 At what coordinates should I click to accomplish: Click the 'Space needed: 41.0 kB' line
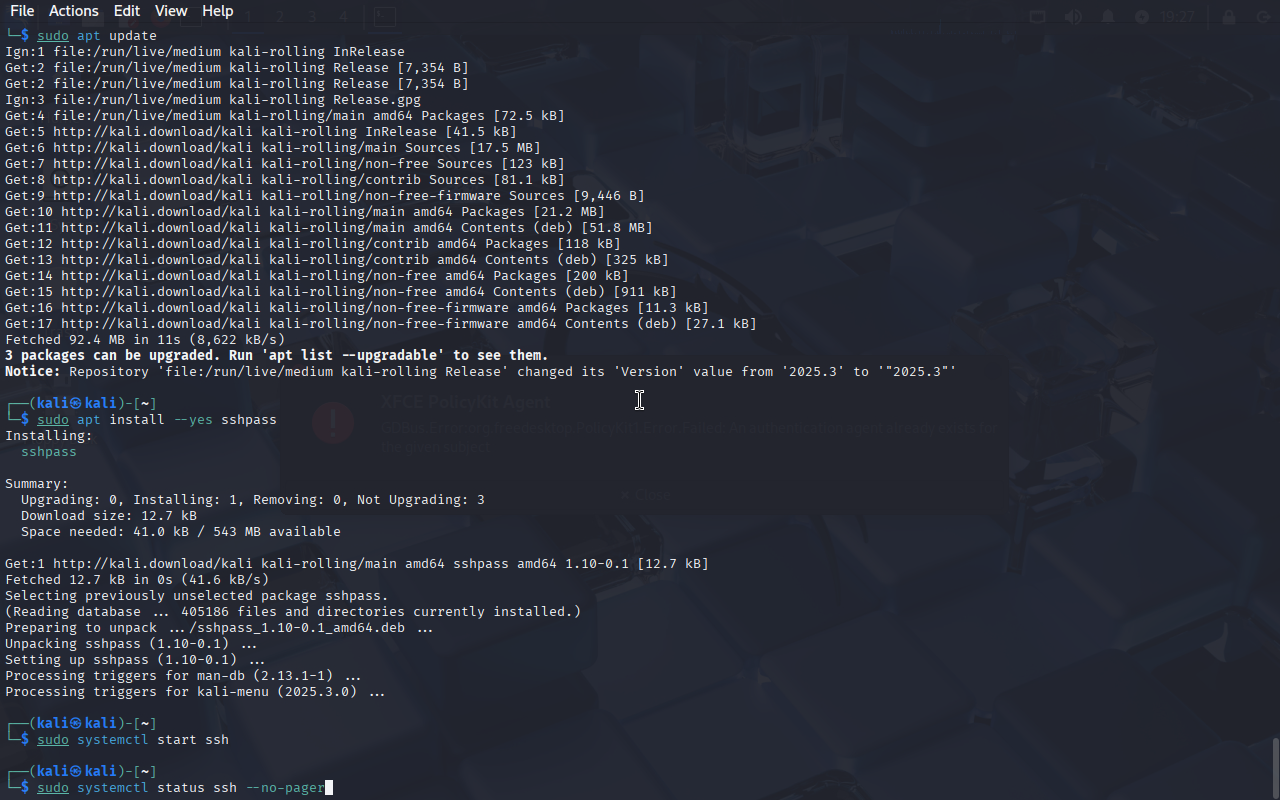181,532
